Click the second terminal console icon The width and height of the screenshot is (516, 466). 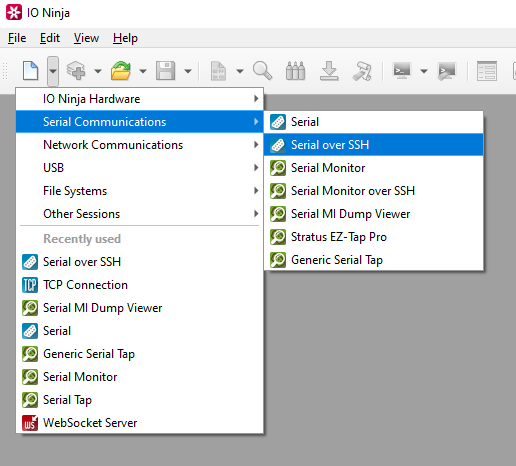(446, 71)
